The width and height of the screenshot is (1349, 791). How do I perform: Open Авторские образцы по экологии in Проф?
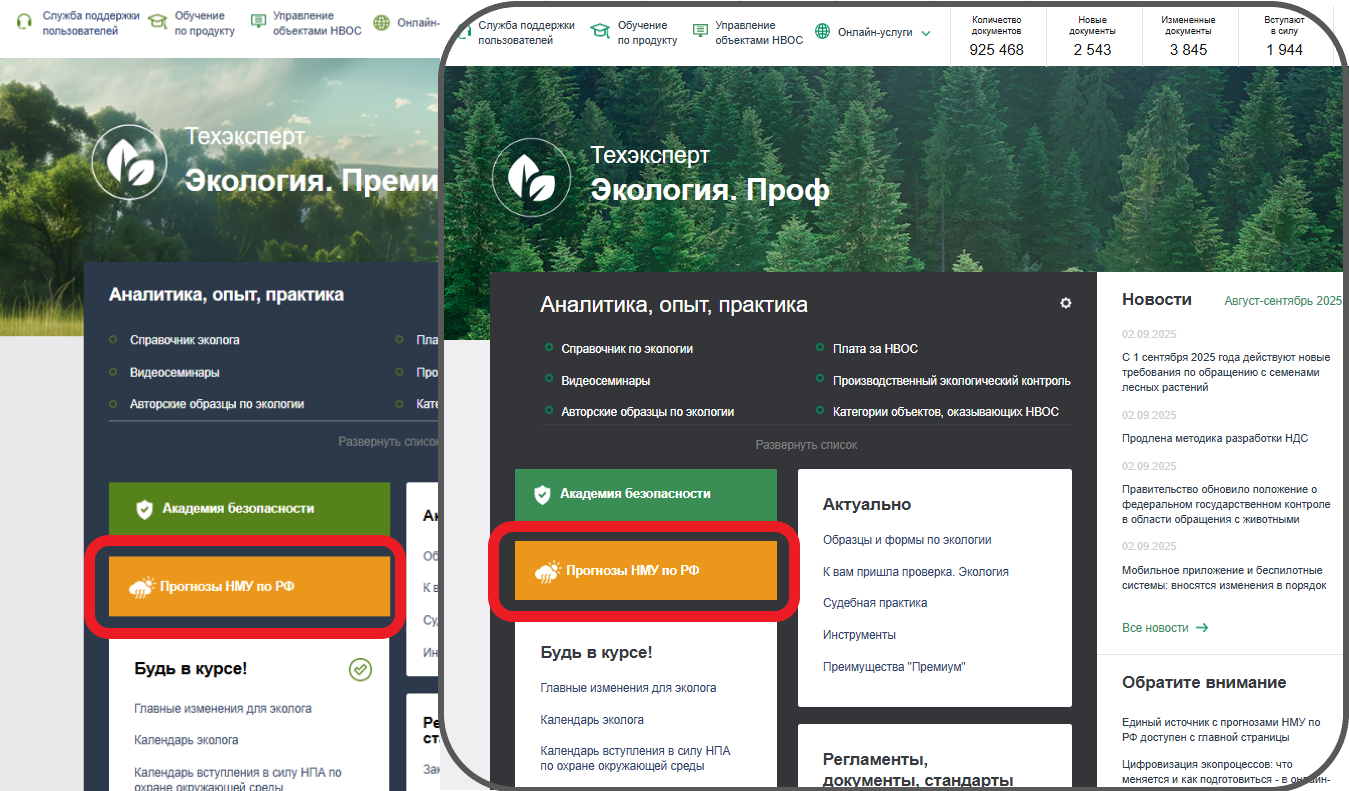[648, 412]
